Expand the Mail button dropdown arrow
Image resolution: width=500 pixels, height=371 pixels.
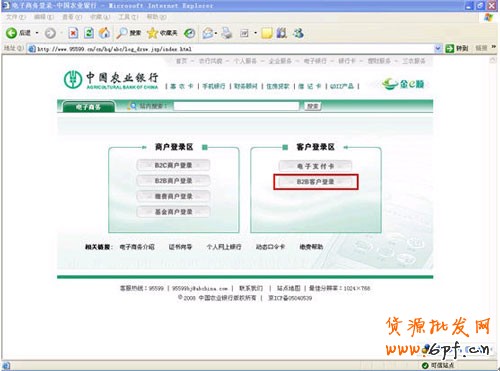pos(216,33)
